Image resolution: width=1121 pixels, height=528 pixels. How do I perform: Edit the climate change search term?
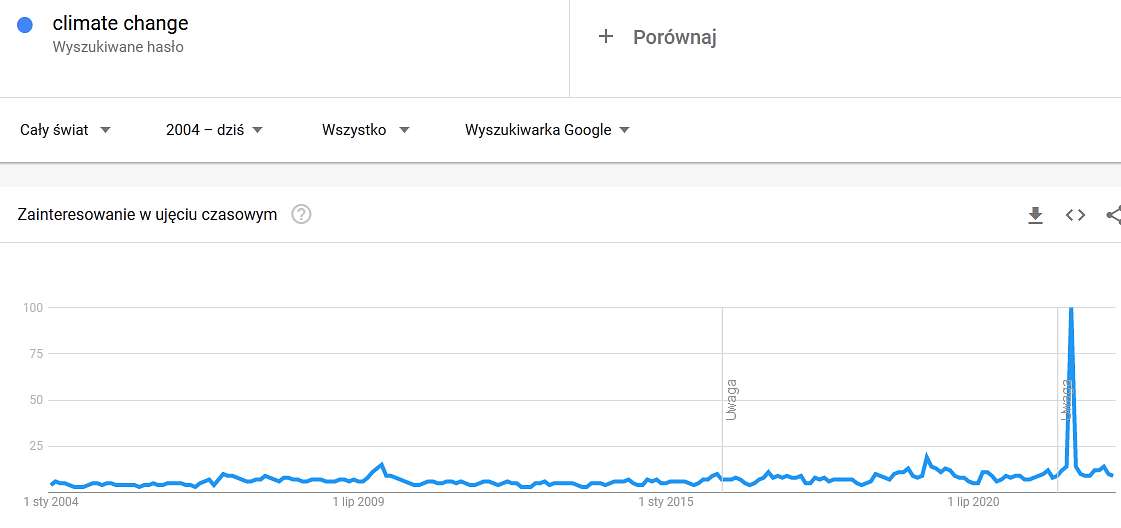[120, 24]
